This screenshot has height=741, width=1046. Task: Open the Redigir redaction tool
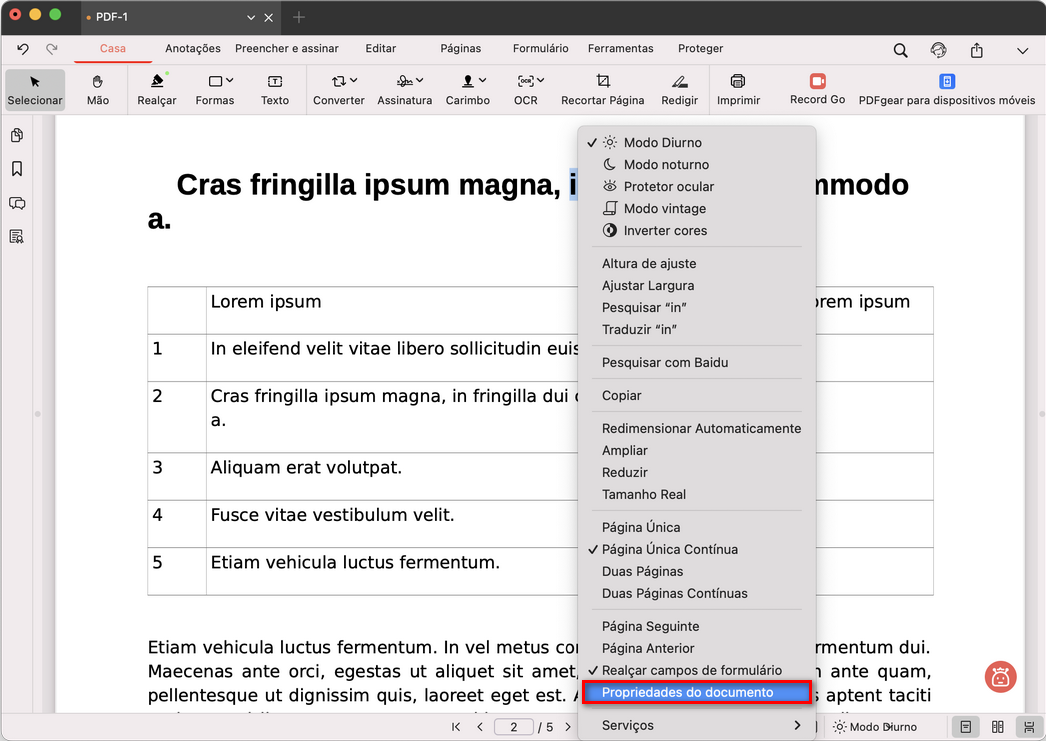tap(679, 89)
